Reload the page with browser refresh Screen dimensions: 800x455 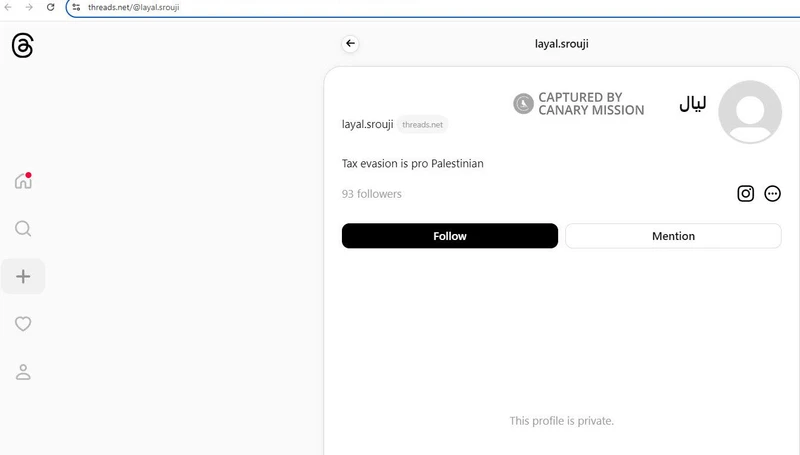click(x=50, y=7)
